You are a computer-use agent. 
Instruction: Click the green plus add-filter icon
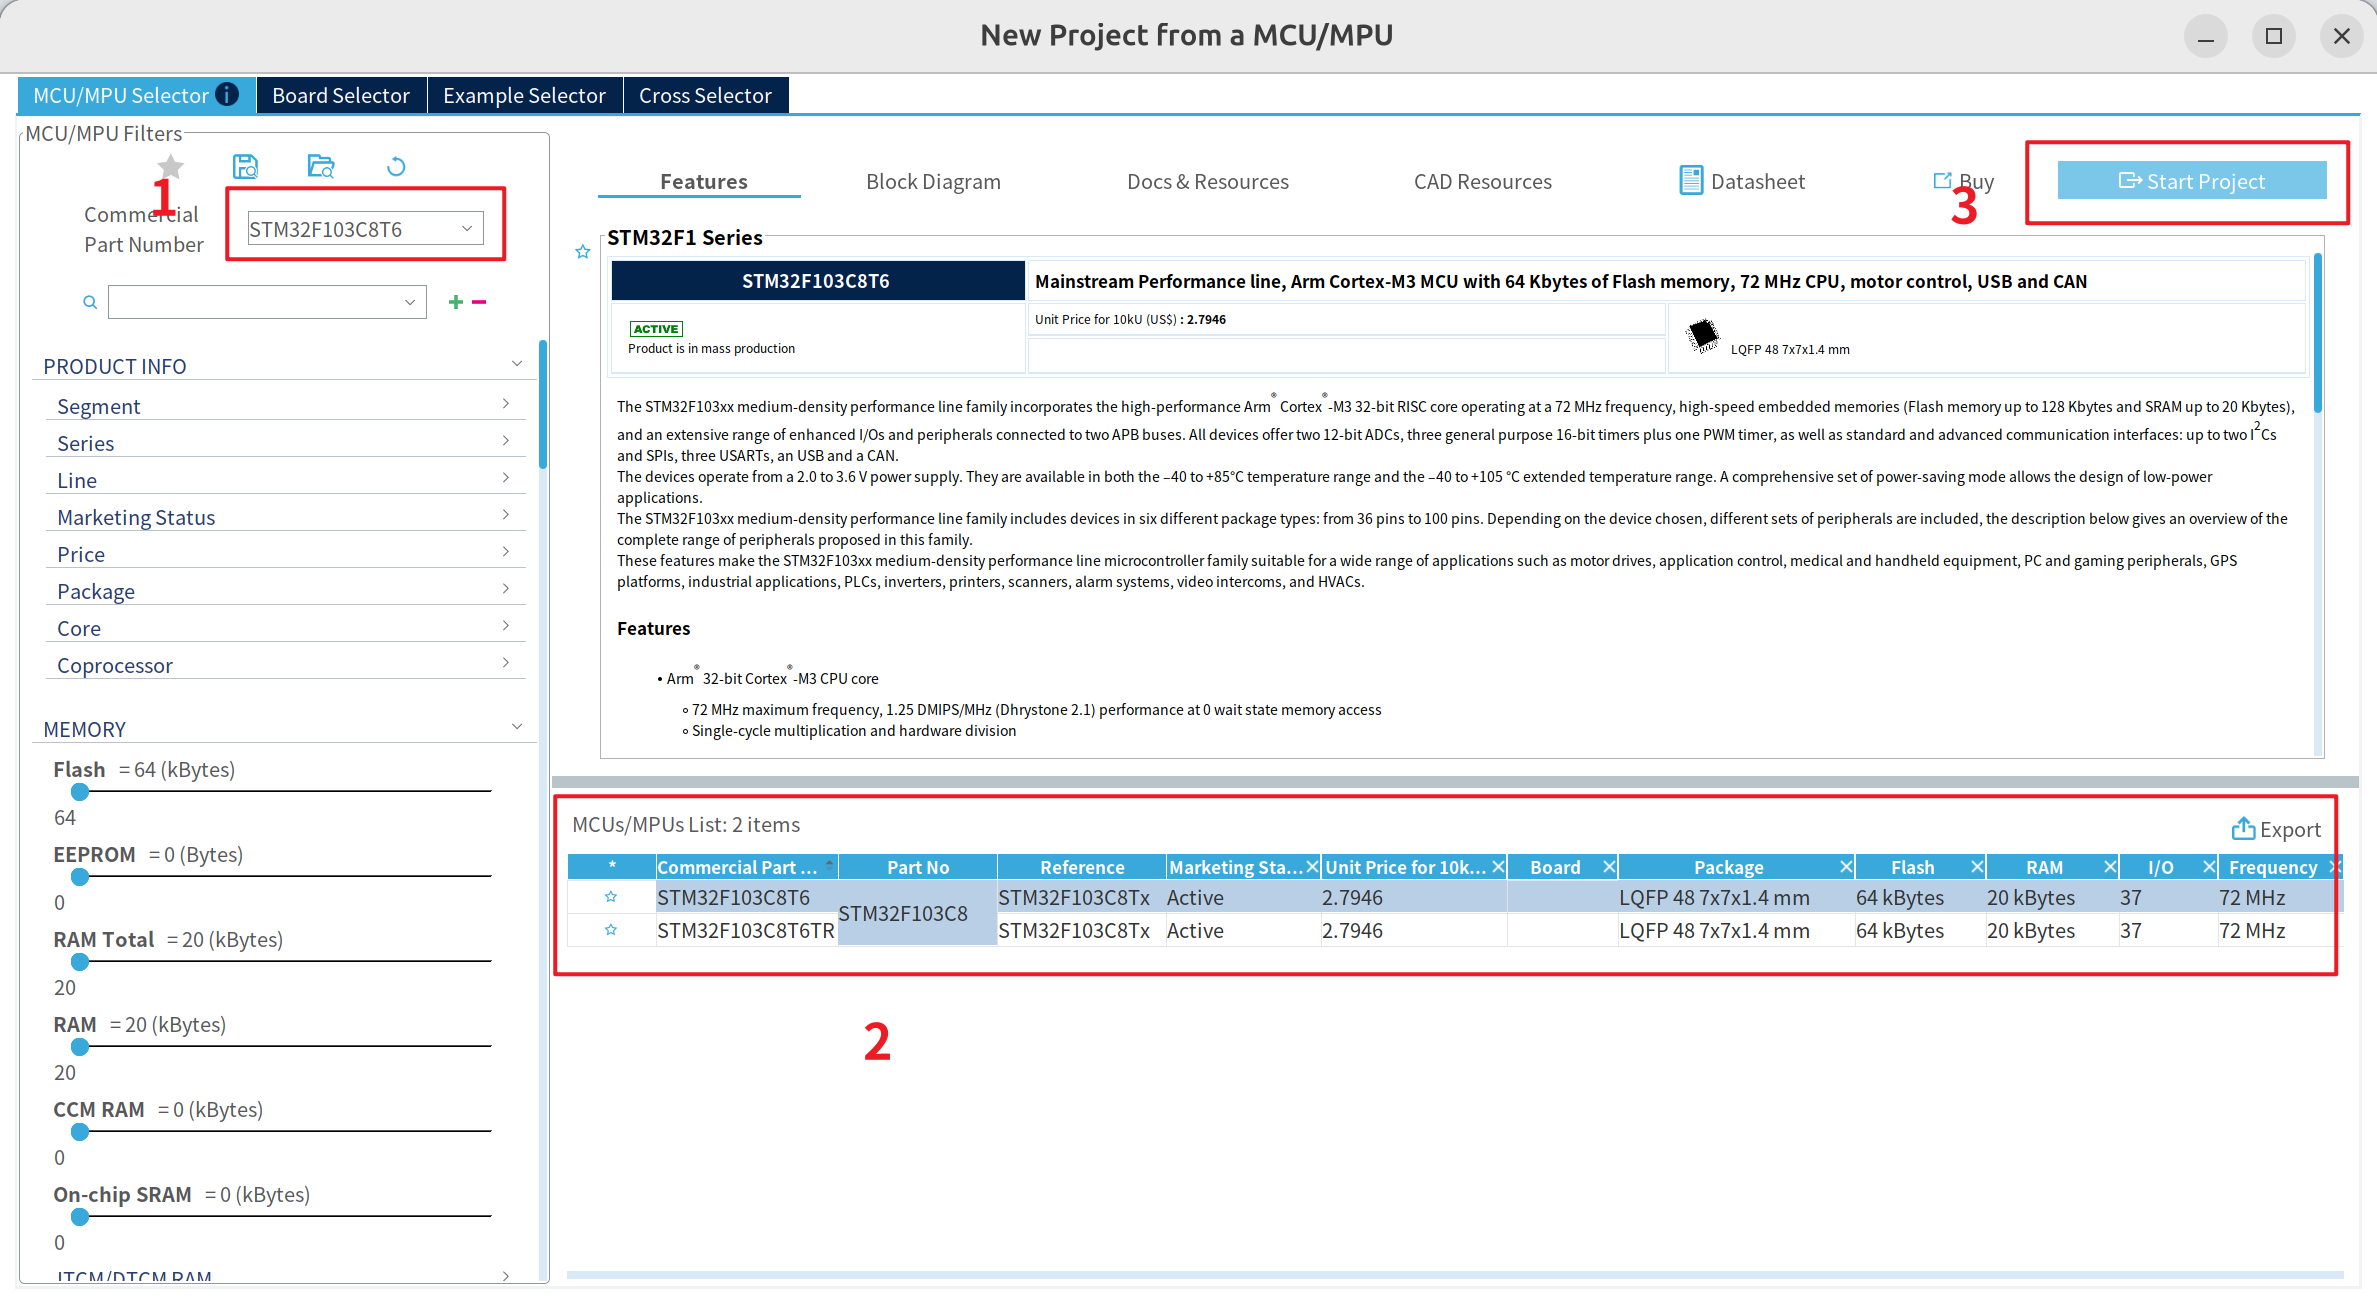pyautogui.click(x=456, y=302)
